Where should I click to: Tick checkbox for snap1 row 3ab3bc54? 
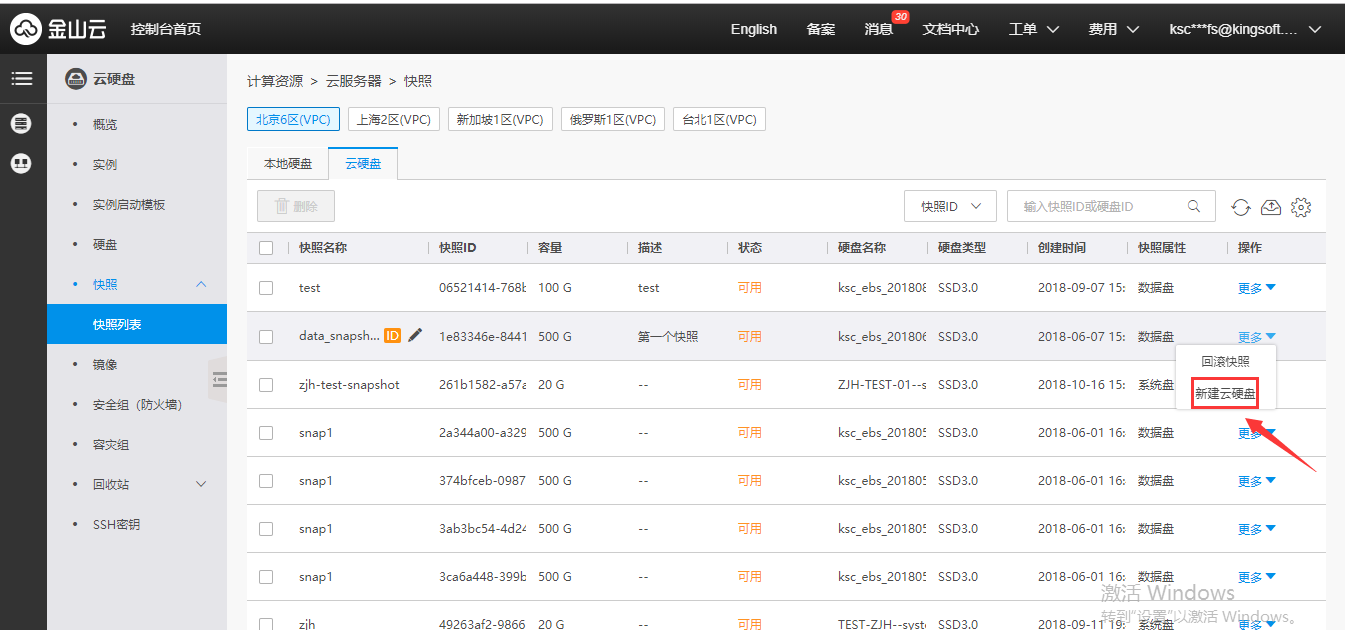[266, 529]
